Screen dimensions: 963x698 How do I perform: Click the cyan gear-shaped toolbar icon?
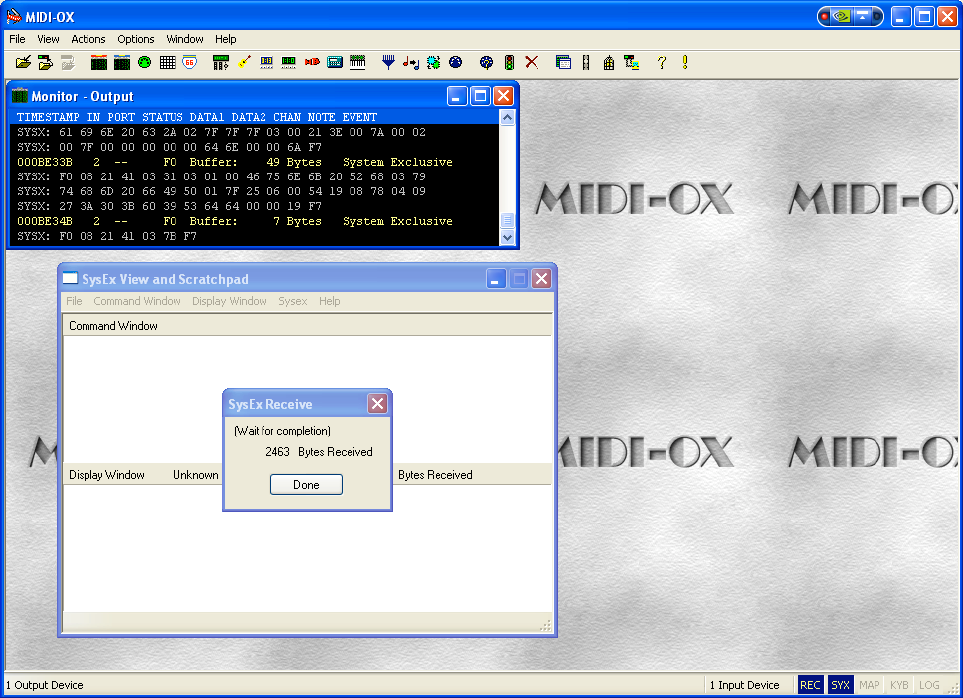coord(433,63)
